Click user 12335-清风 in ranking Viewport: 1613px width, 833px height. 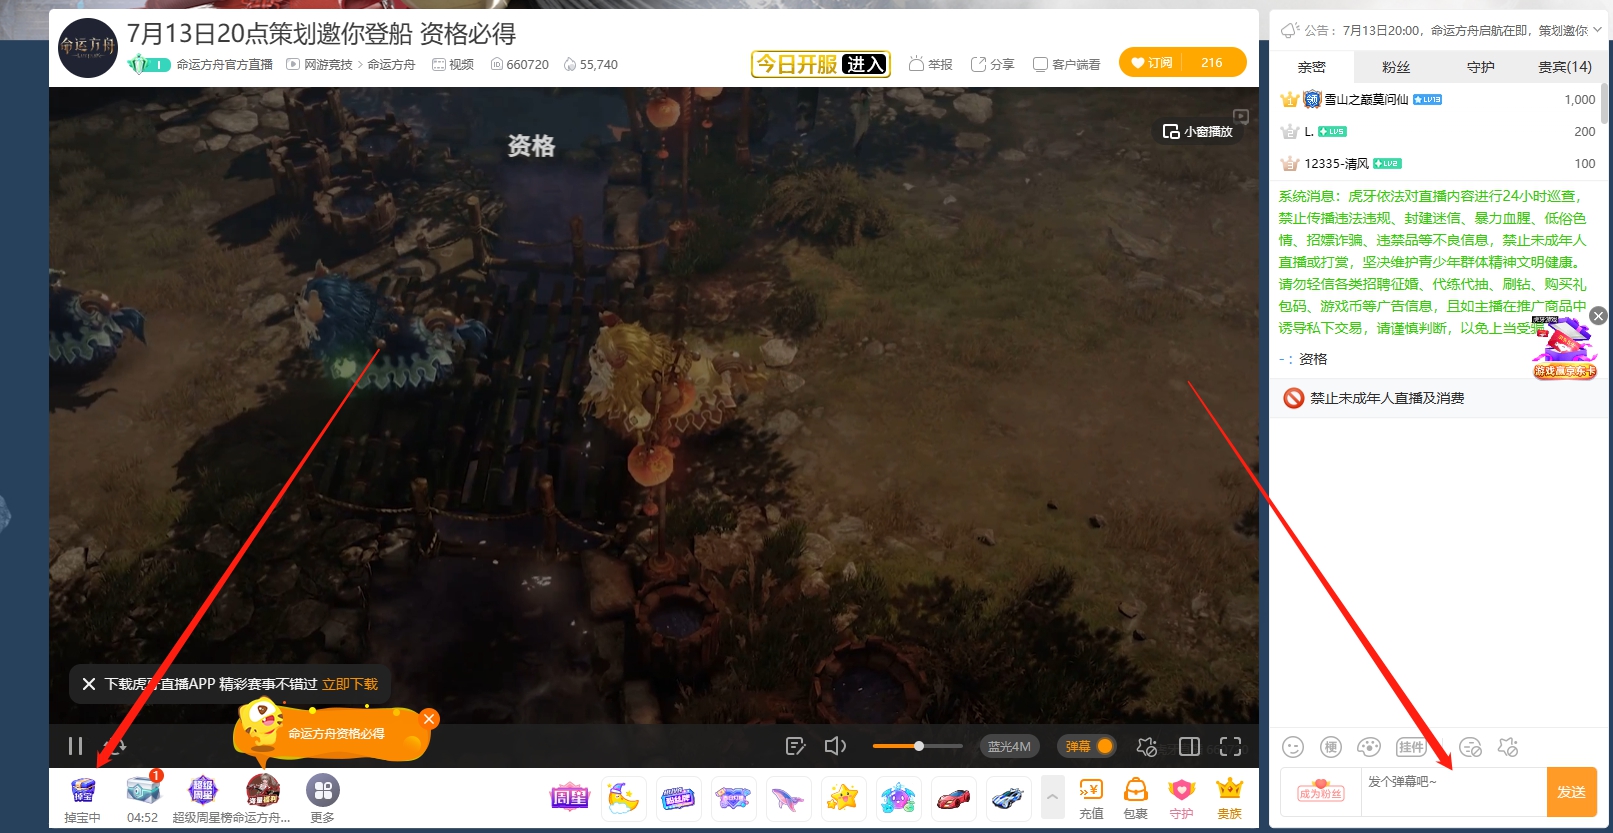pos(1336,163)
